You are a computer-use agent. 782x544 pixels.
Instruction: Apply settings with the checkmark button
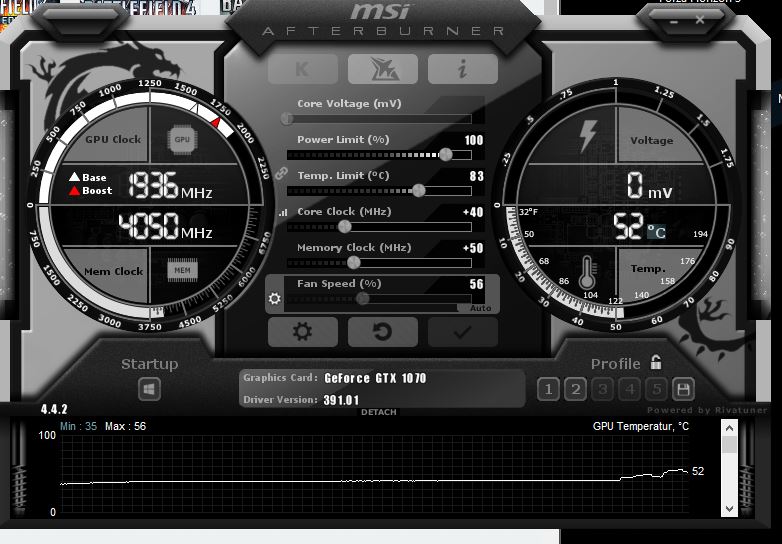[x=463, y=332]
